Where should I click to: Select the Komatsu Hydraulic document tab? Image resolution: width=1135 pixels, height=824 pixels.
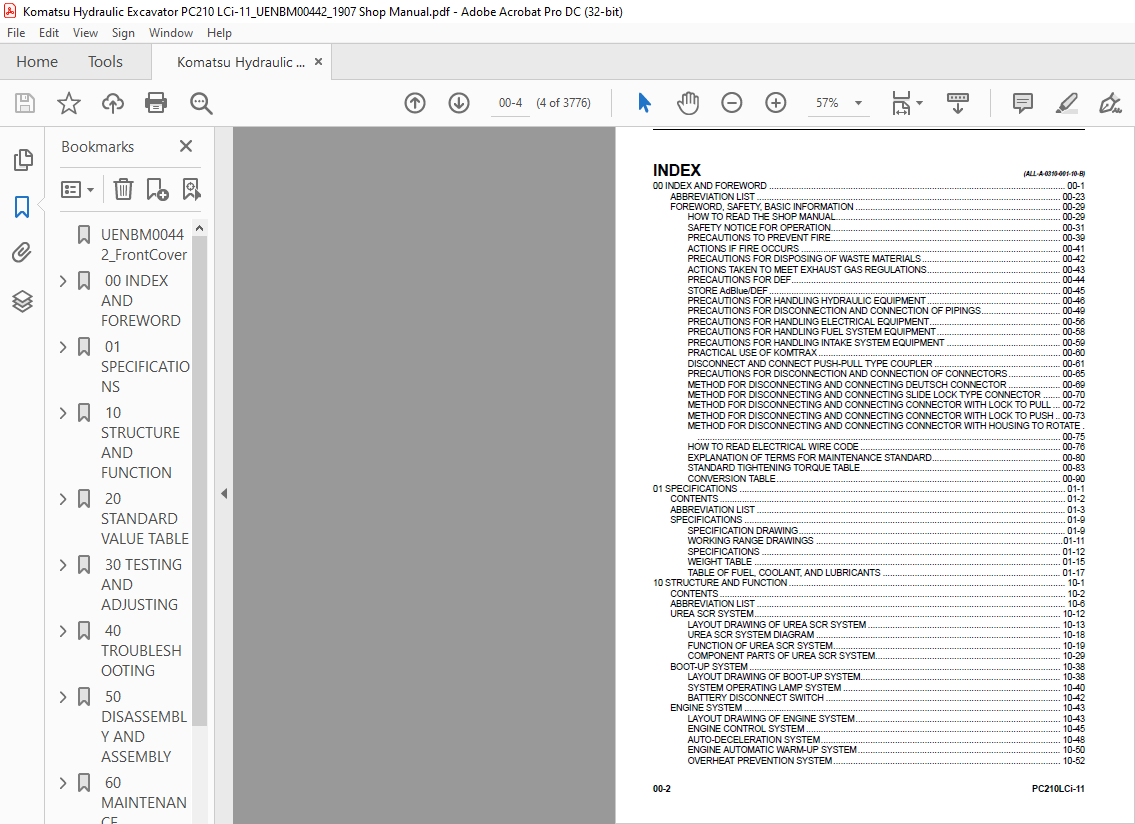tap(240, 62)
